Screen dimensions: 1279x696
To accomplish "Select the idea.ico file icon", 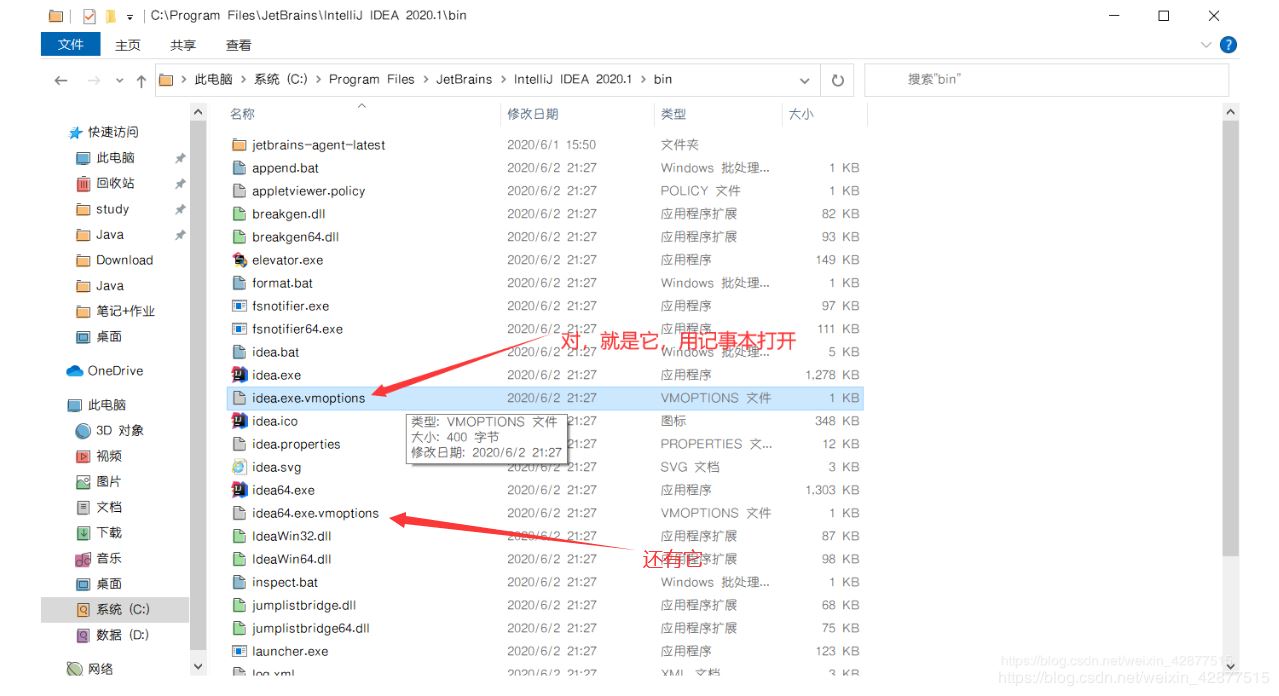I will coord(239,421).
